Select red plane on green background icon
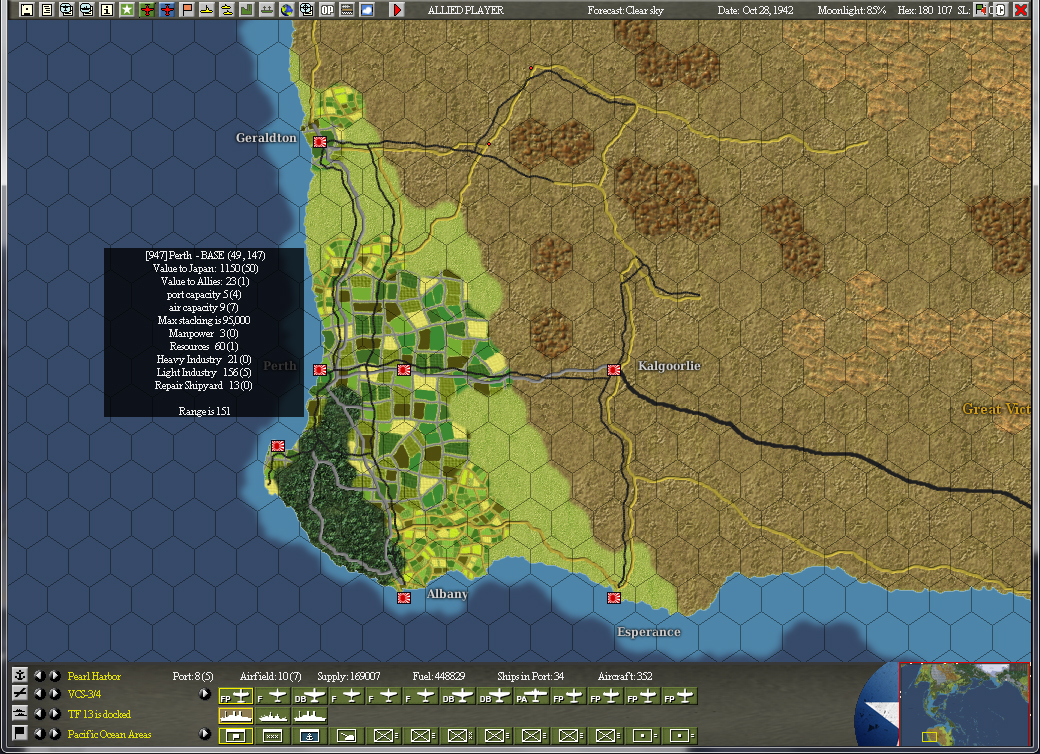Viewport: 1040px width, 754px height. click(147, 10)
